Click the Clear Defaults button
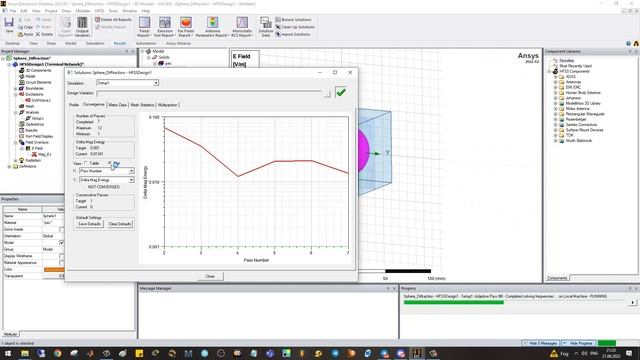 [x=120, y=224]
